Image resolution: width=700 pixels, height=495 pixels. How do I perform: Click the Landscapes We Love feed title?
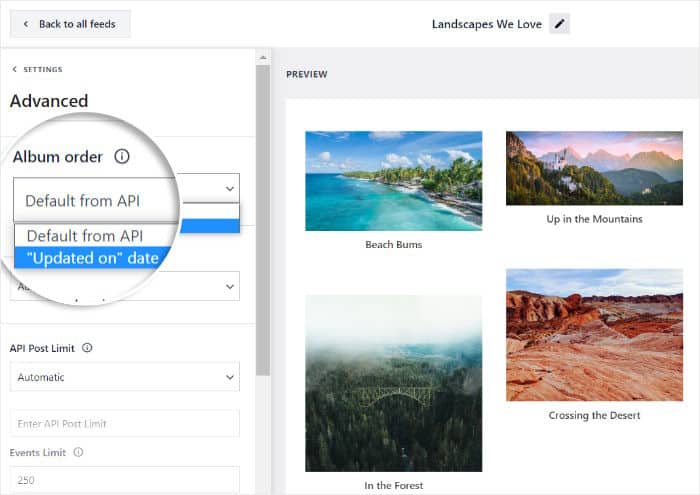click(487, 24)
